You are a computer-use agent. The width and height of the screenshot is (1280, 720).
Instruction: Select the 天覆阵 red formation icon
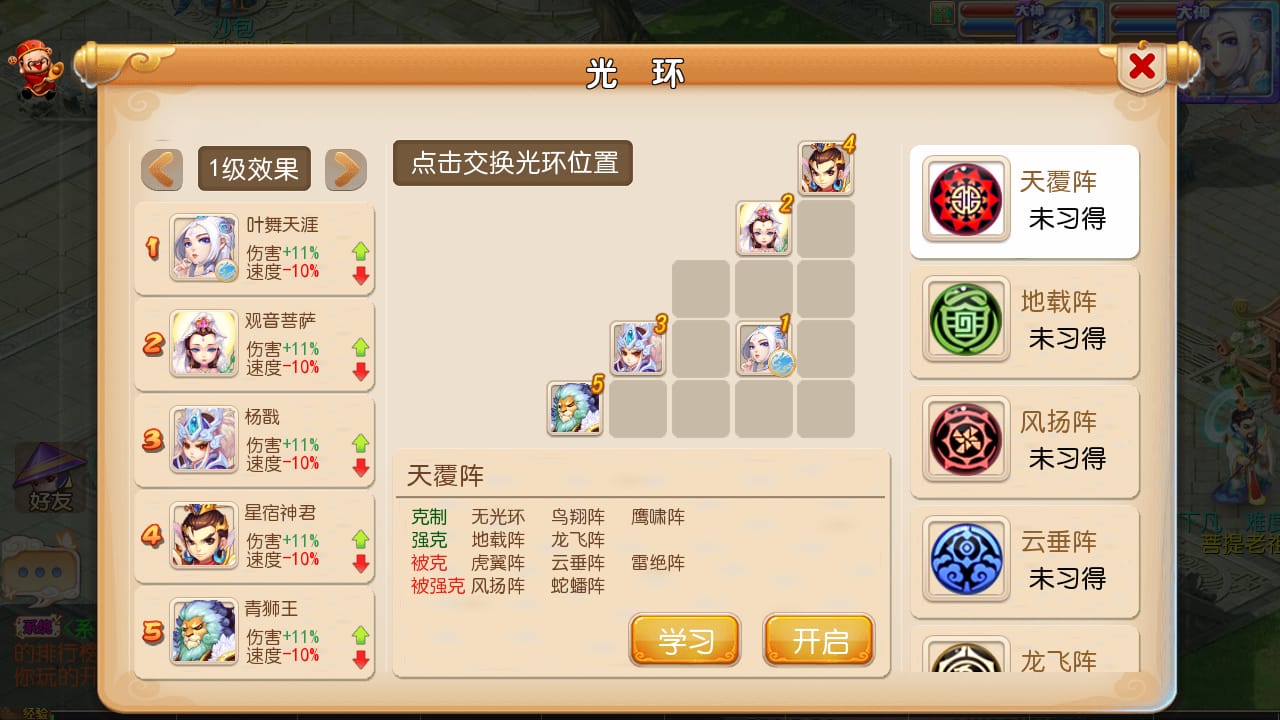[965, 199]
